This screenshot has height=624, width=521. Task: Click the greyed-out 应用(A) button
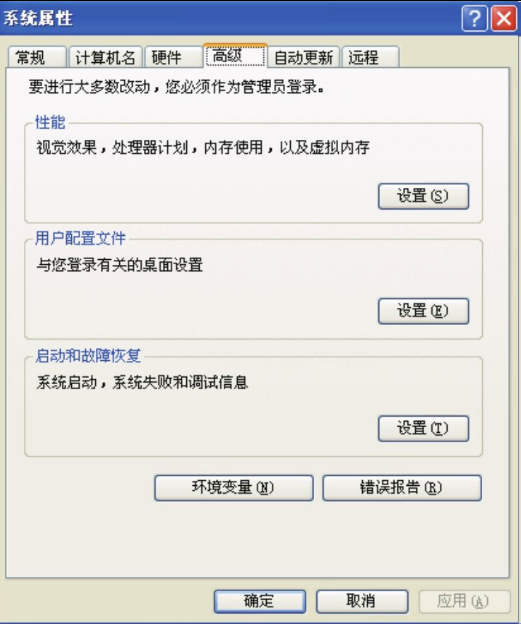coord(464,601)
